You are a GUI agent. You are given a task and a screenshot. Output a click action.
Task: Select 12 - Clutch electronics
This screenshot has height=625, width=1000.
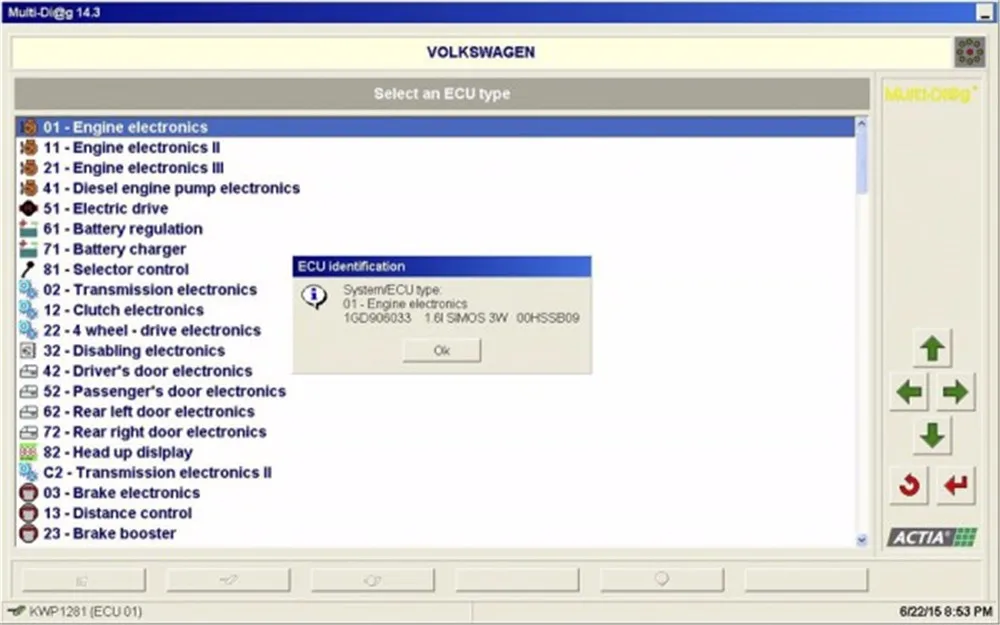pyautogui.click(x=436, y=310)
